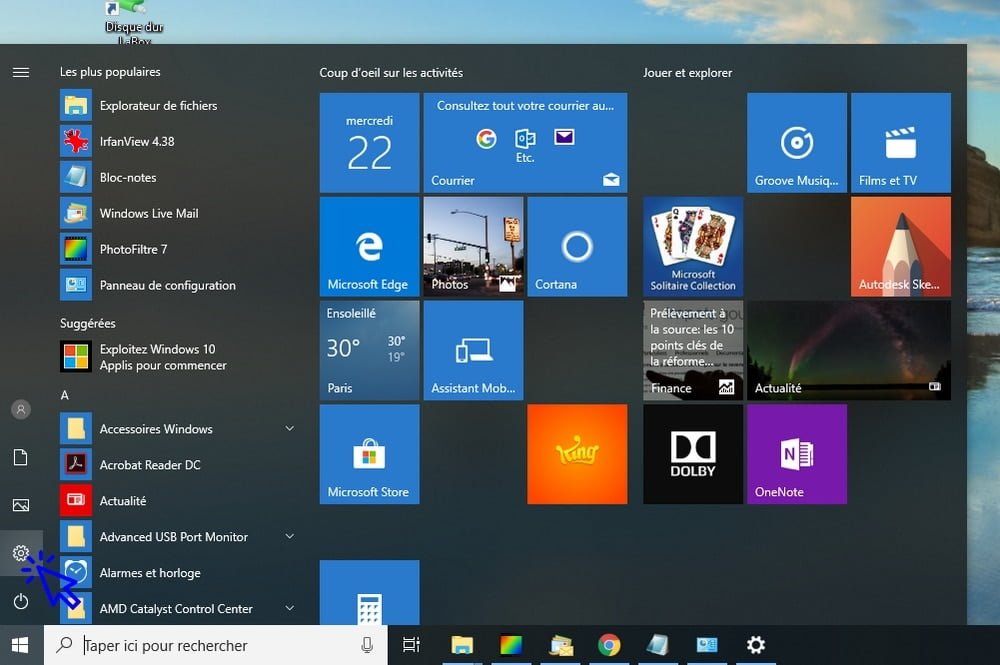Open Control Panel icon on the taskbar
Image resolution: width=1000 pixels, height=665 pixels.
pos(707,645)
